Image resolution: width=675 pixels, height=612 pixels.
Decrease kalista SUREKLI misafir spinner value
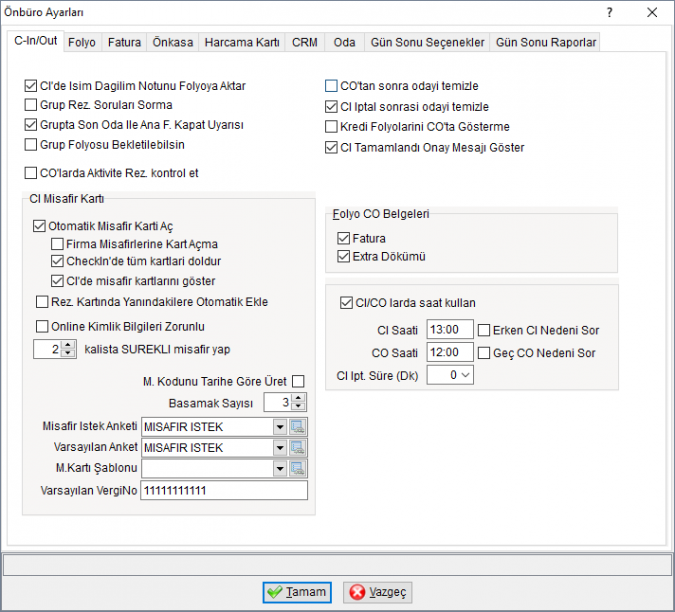68,353
